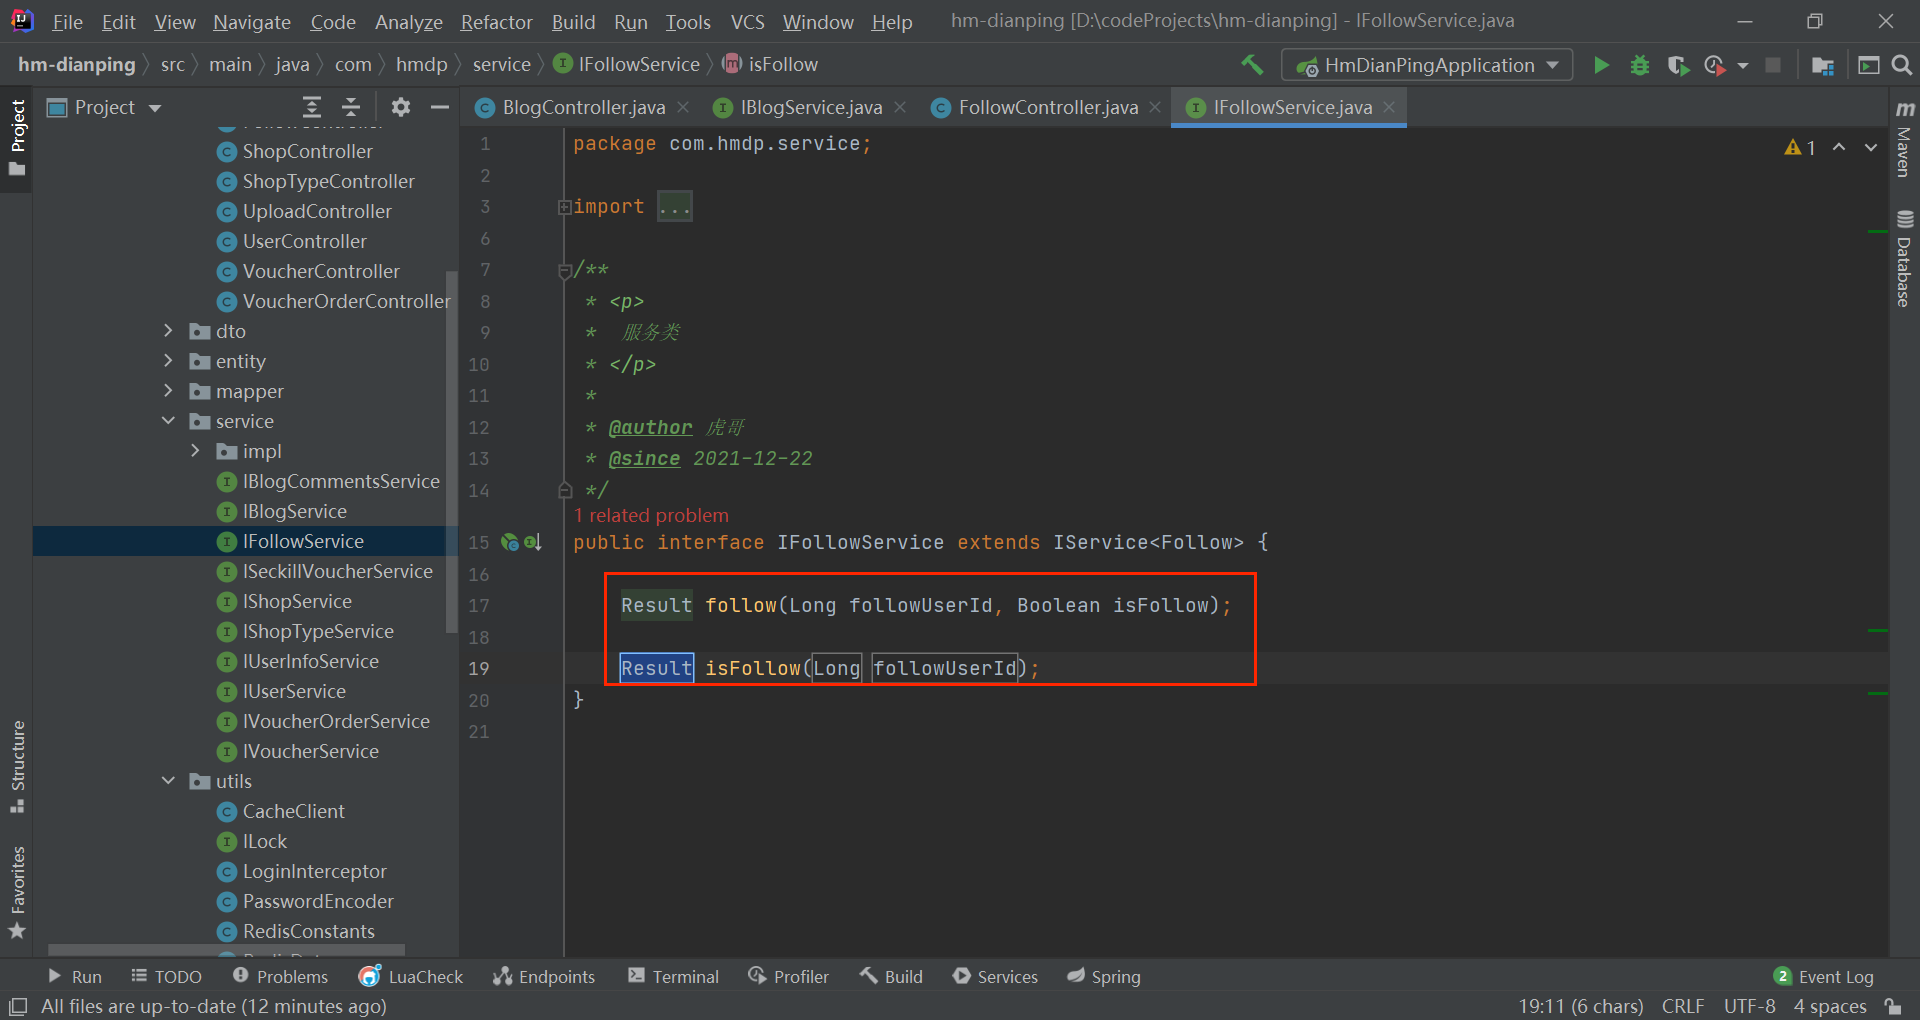Open the Database tool window
The width and height of the screenshot is (1921, 1020).
click(x=1904, y=259)
